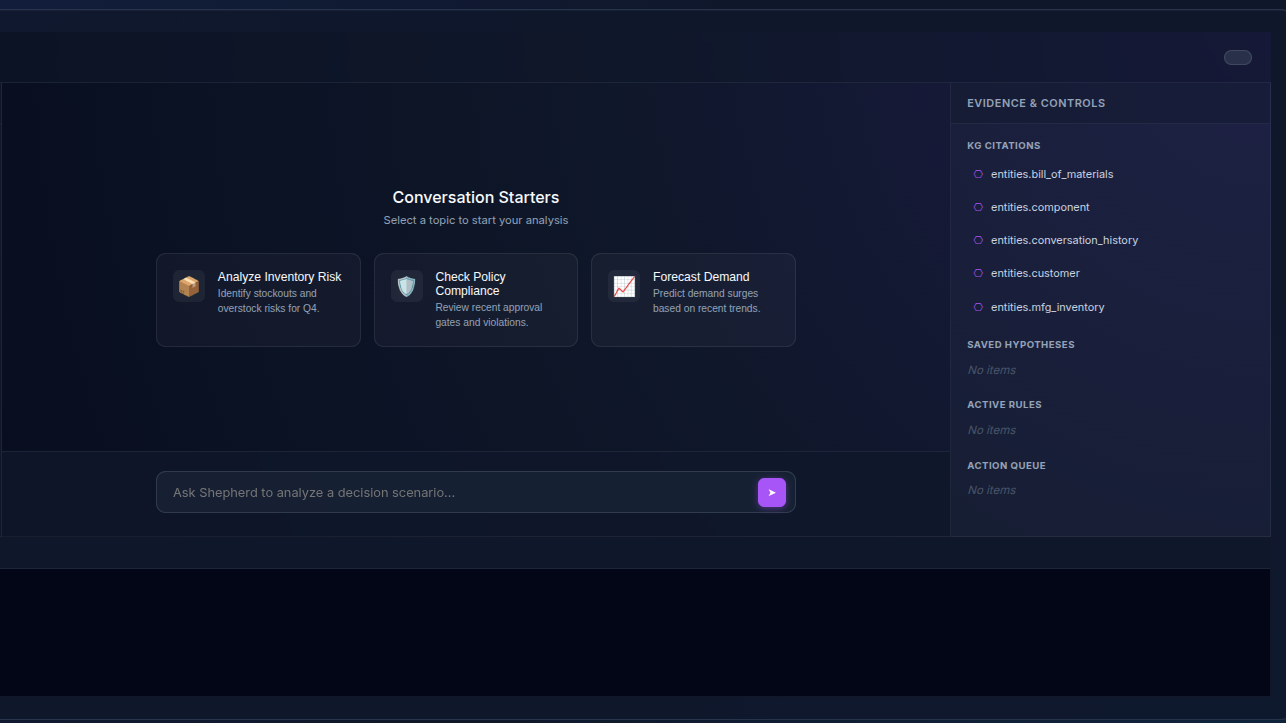
Task: Click the circle marker beside entities.mfg_inventory
Action: point(978,307)
